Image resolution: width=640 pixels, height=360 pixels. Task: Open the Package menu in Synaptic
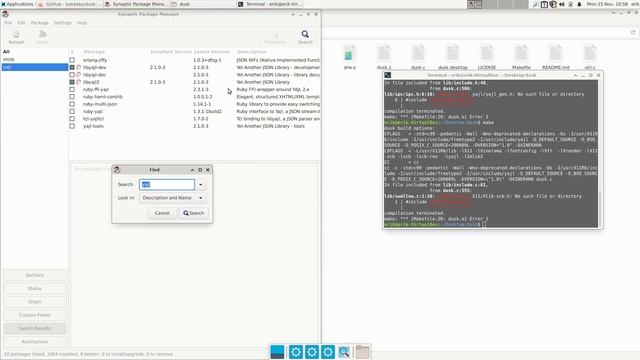[40, 23]
